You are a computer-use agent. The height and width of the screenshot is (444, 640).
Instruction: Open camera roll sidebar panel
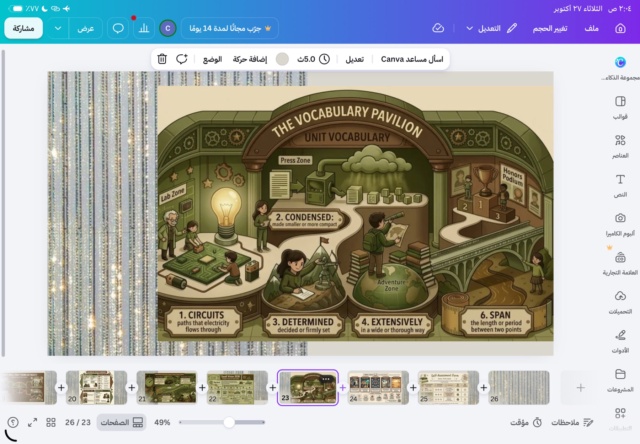pyautogui.click(x=620, y=224)
